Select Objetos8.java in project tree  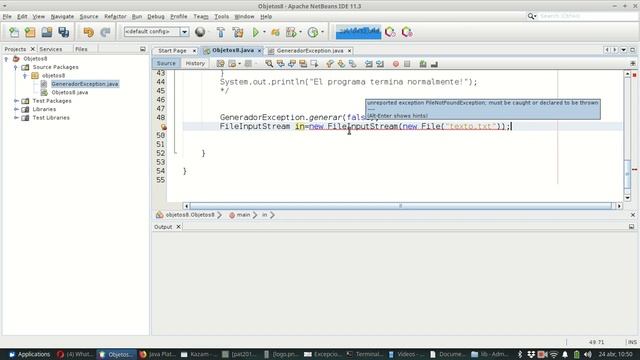point(70,92)
